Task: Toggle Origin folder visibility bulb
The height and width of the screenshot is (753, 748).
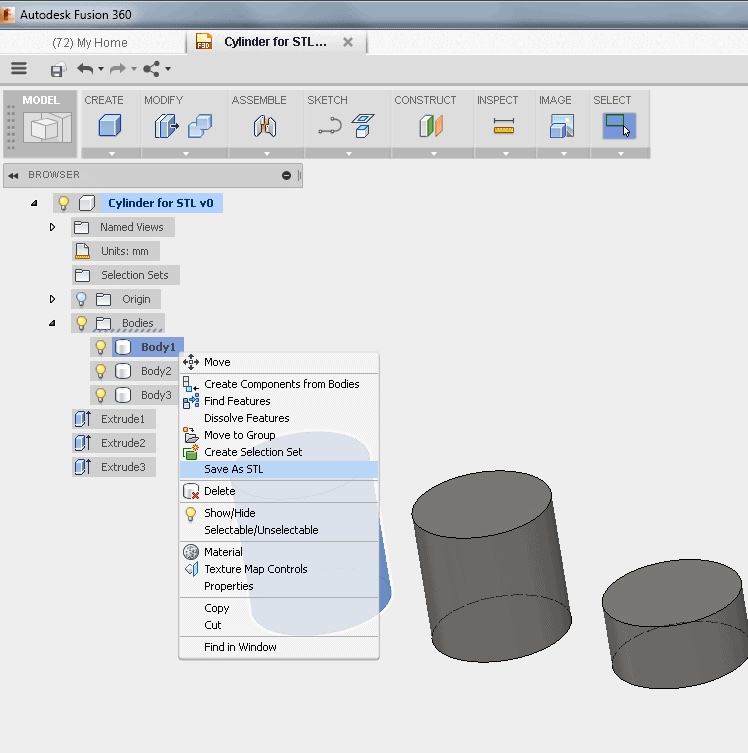Action: coord(81,299)
